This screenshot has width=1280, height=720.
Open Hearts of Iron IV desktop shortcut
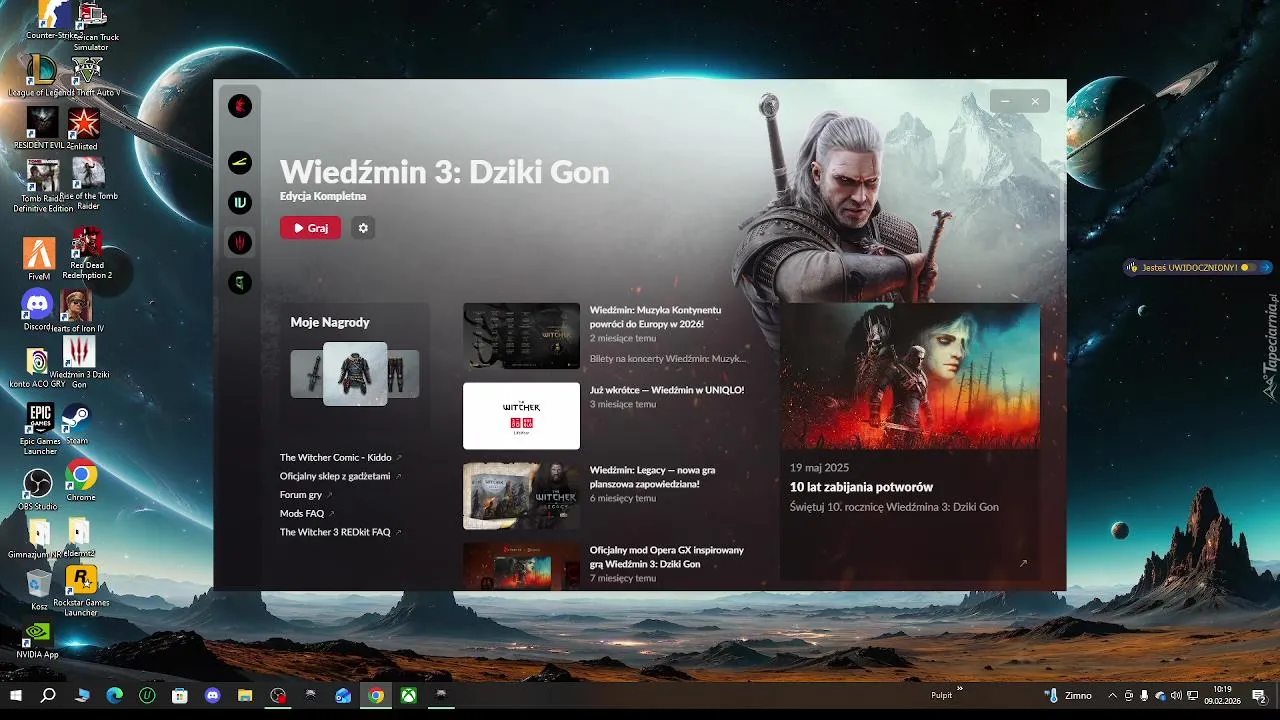(x=77, y=311)
